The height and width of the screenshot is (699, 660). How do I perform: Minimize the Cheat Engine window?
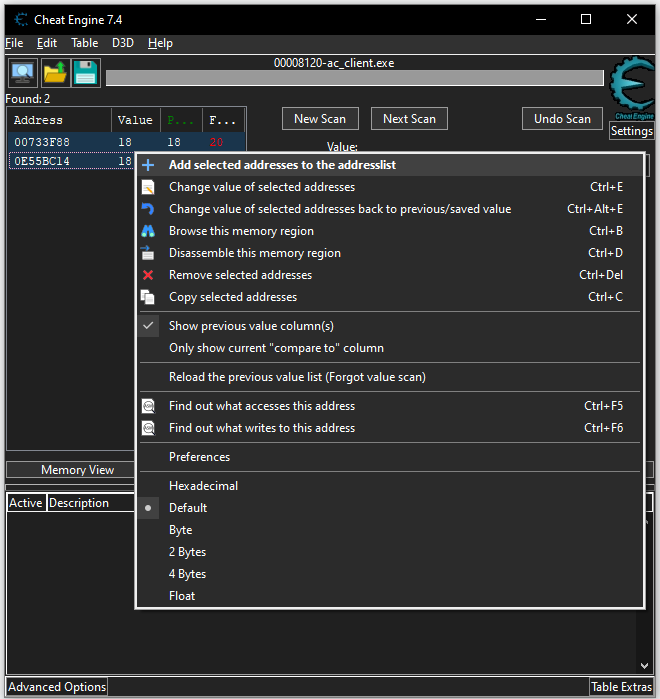pyautogui.click(x=541, y=20)
